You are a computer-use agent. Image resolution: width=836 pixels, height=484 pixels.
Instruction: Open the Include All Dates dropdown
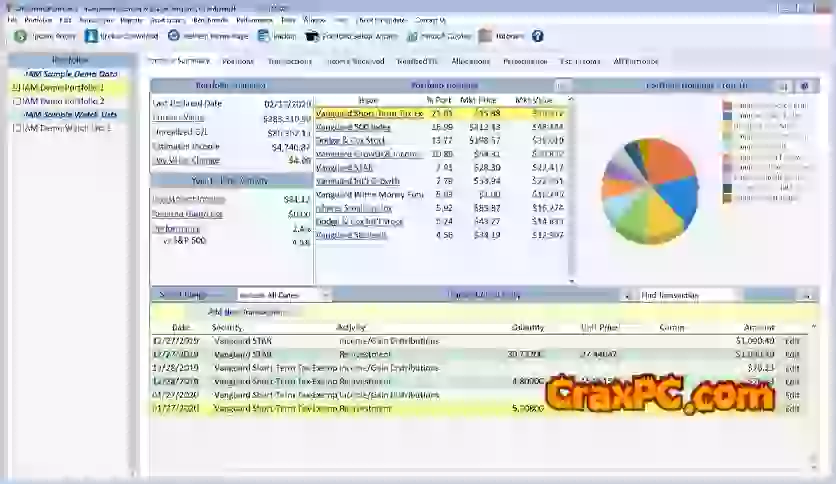coord(324,296)
